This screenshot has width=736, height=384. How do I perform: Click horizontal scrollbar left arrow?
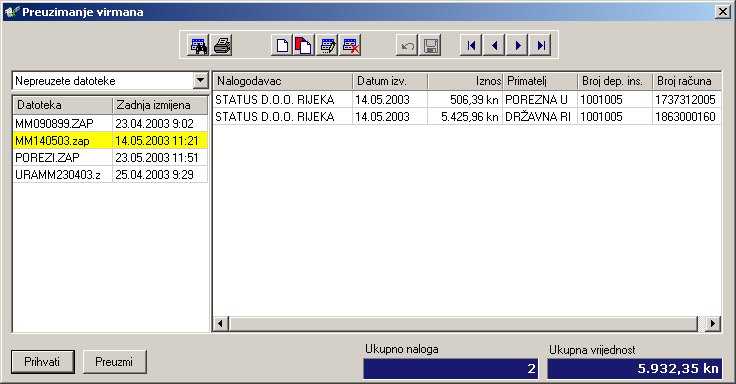pyautogui.click(x=221, y=323)
